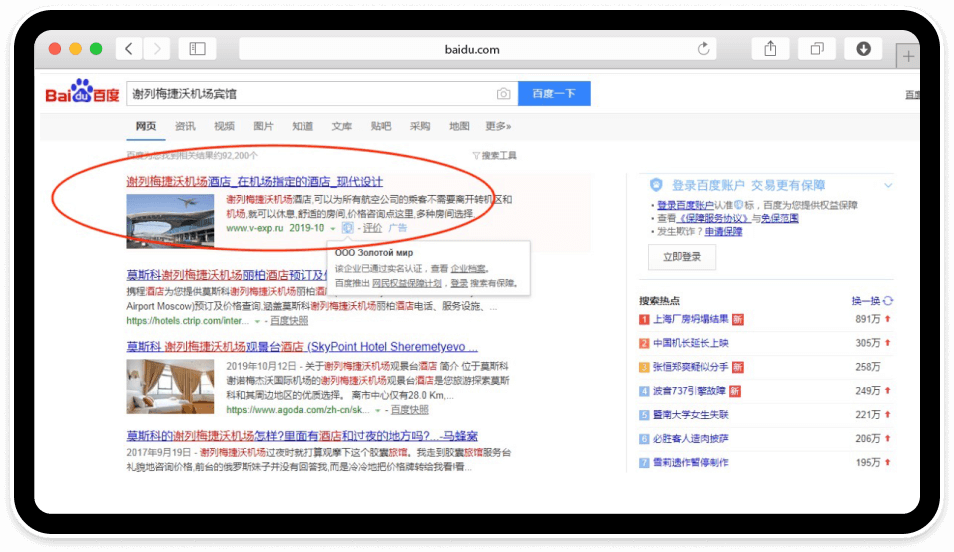
Task: Switch to the 资讯 tab
Action: tap(185, 126)
